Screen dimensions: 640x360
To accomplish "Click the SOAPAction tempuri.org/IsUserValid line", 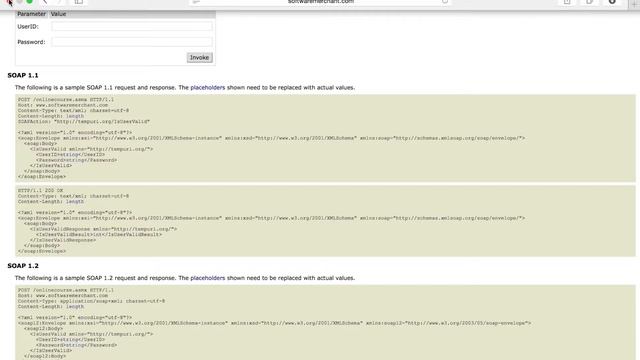I will pyautogui.click(x=84, y=122).
